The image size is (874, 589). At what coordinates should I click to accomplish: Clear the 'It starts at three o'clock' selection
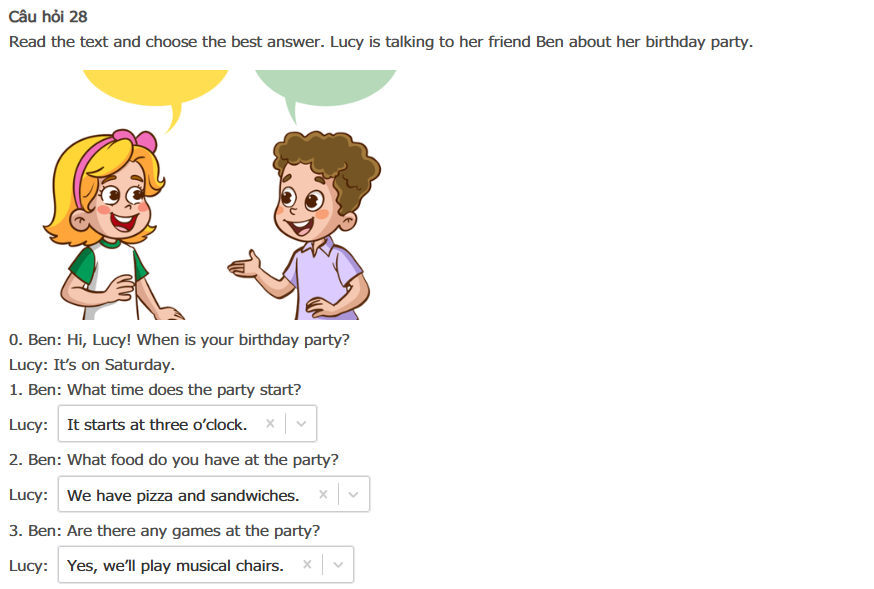click(270, 424)
